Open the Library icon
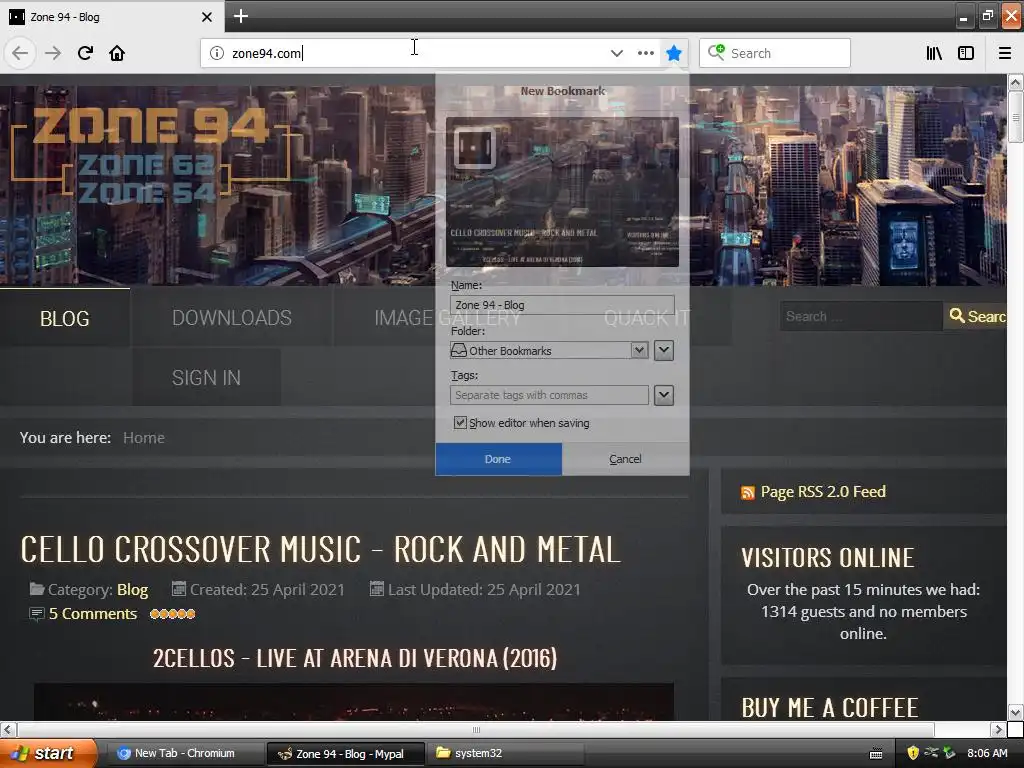 (935, 53)
